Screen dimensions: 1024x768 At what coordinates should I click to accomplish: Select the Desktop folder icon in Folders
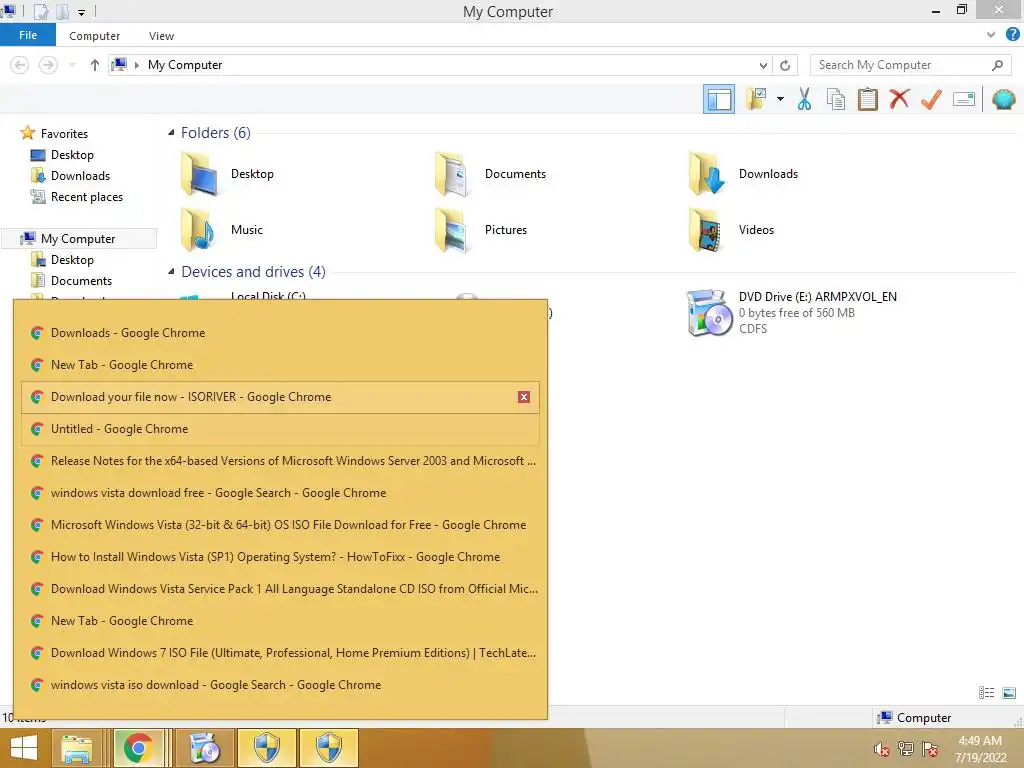click(x=199, y=174)
